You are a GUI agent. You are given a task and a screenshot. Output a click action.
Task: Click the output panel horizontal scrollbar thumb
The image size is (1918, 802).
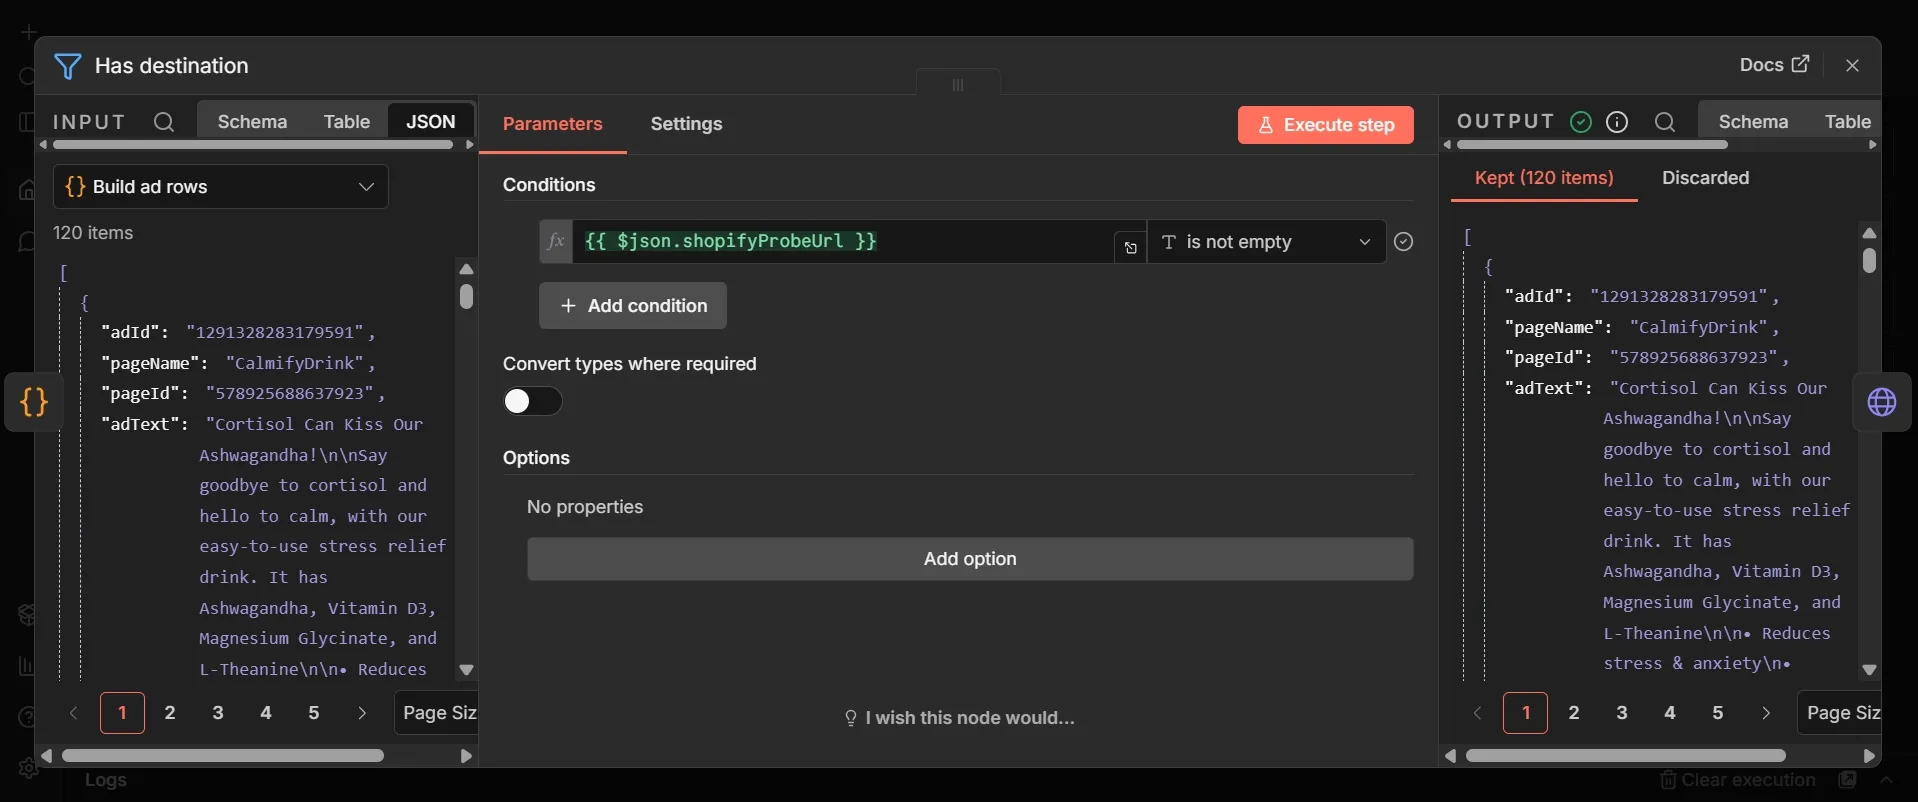pos(1625,756)
